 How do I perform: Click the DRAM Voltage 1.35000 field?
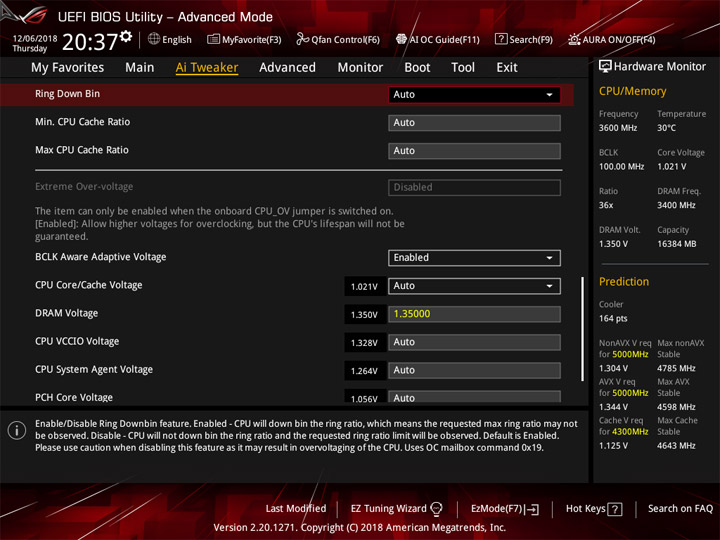coord(474,314)
